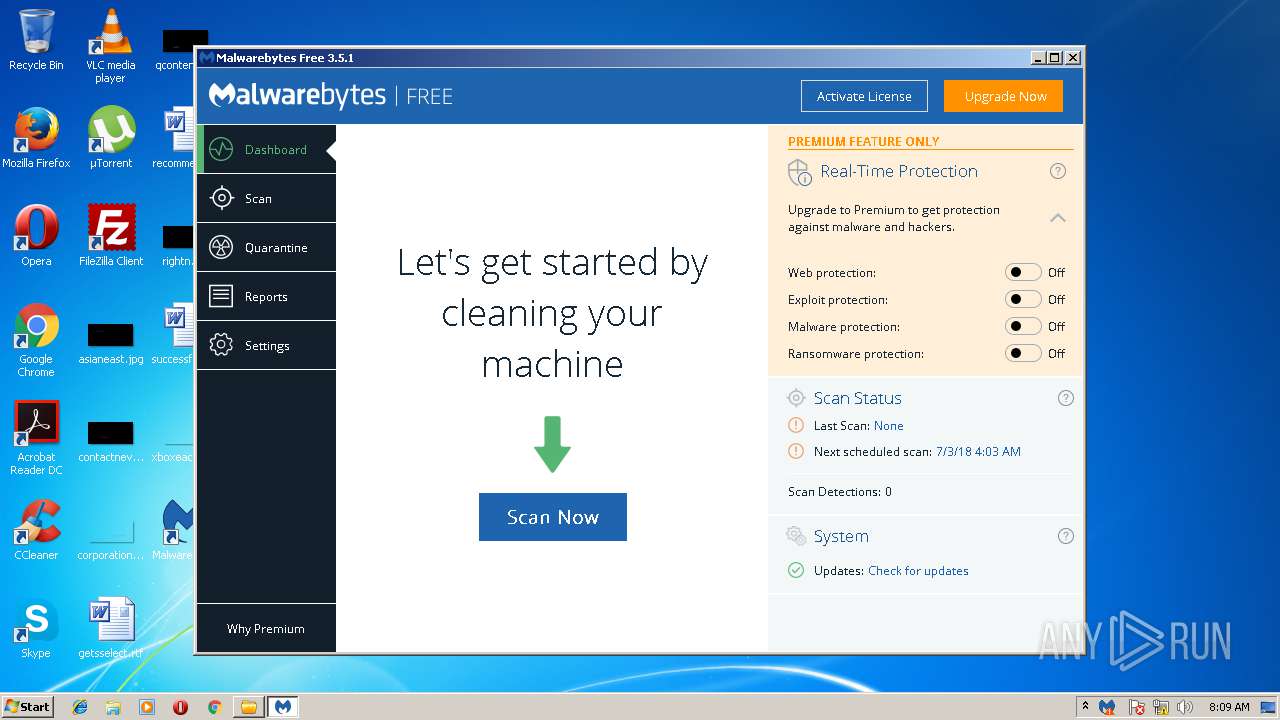Click the green check icon beside Updates
Image resolution: width=1280 pixels, height=720 pixels.
(796, 571)
